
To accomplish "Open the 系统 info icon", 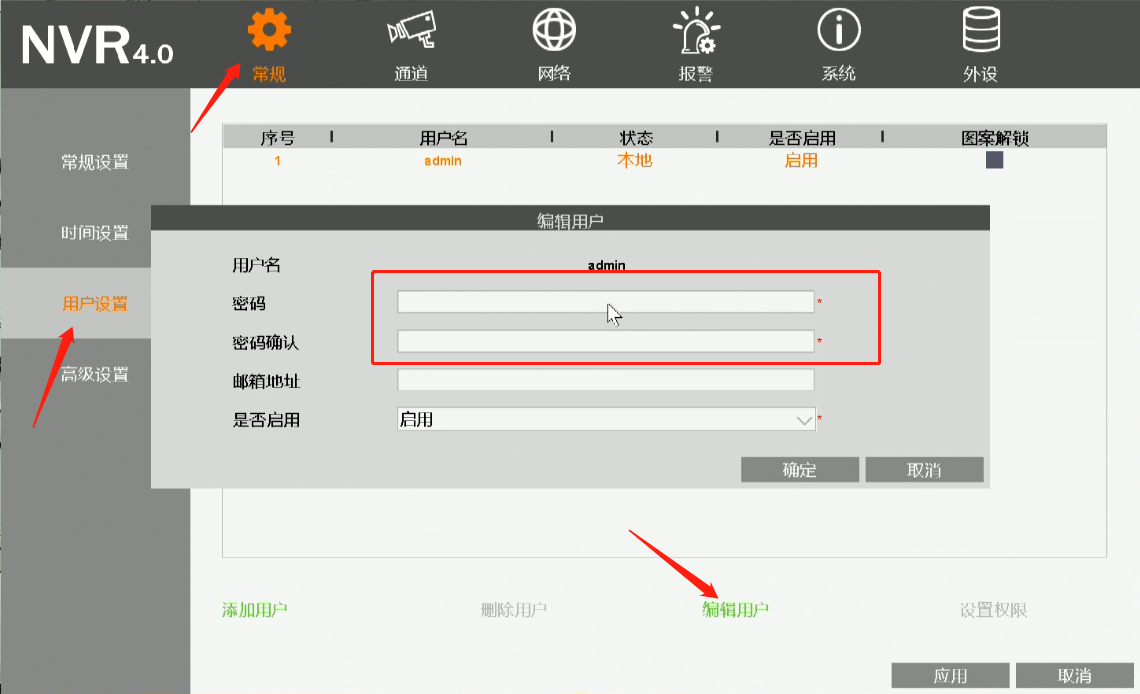I will coord(838,31).
